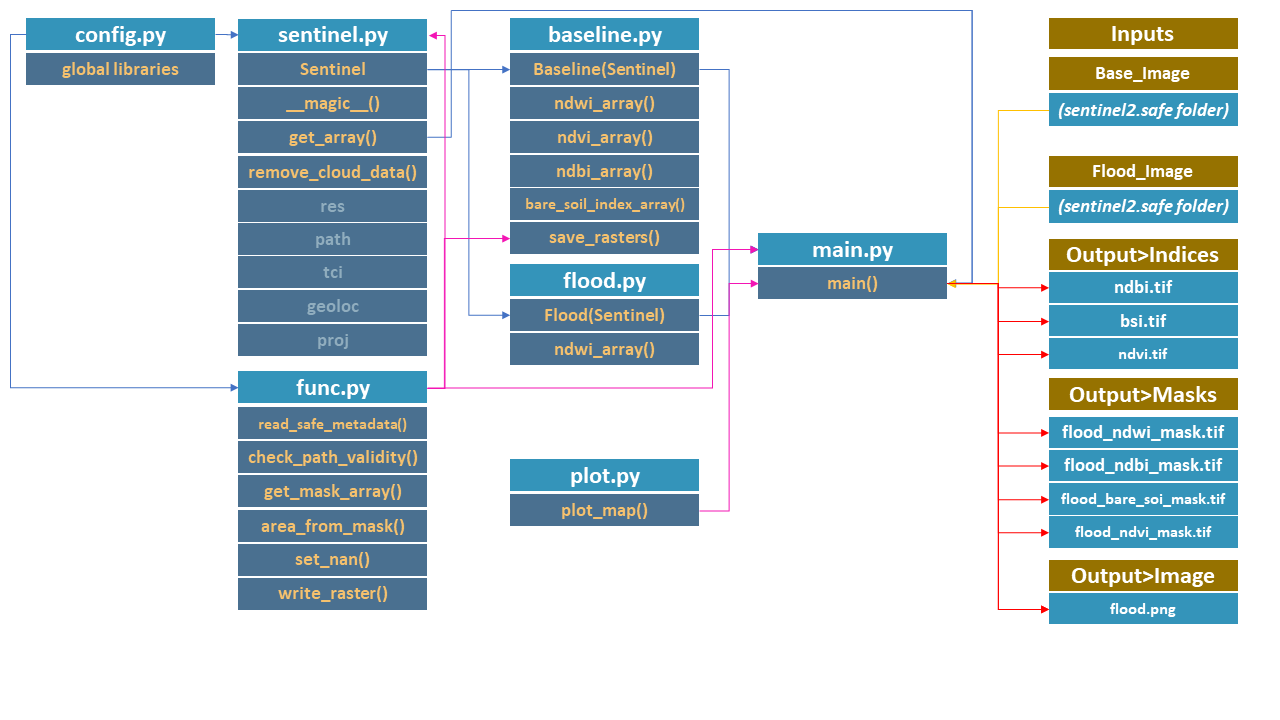Click the Output>Indices section header
This screenshot has width=1280, height=720.
tap(1143, 254)
